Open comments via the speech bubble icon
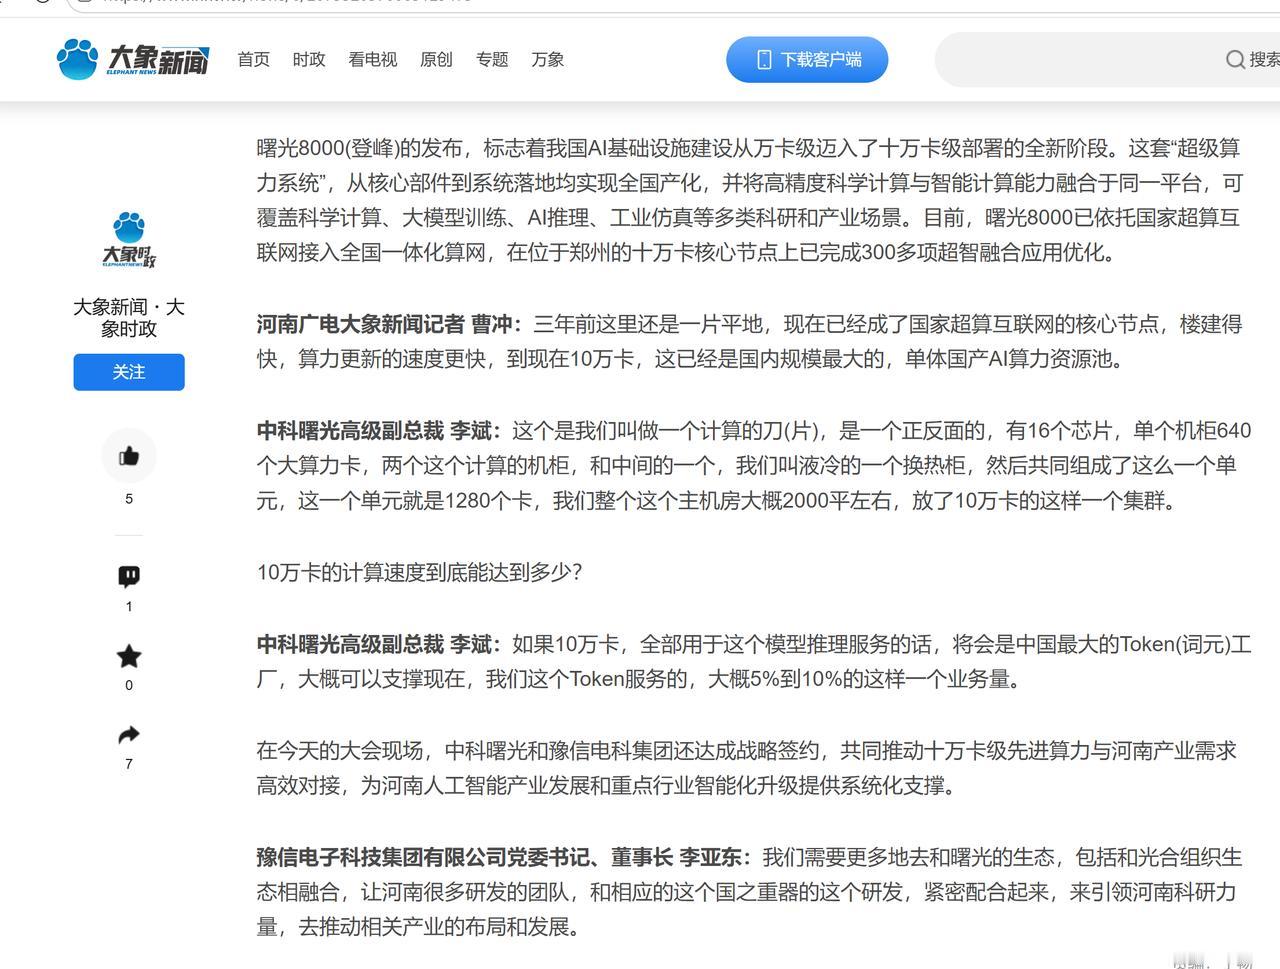The image size is (1280, 969). 129,576
